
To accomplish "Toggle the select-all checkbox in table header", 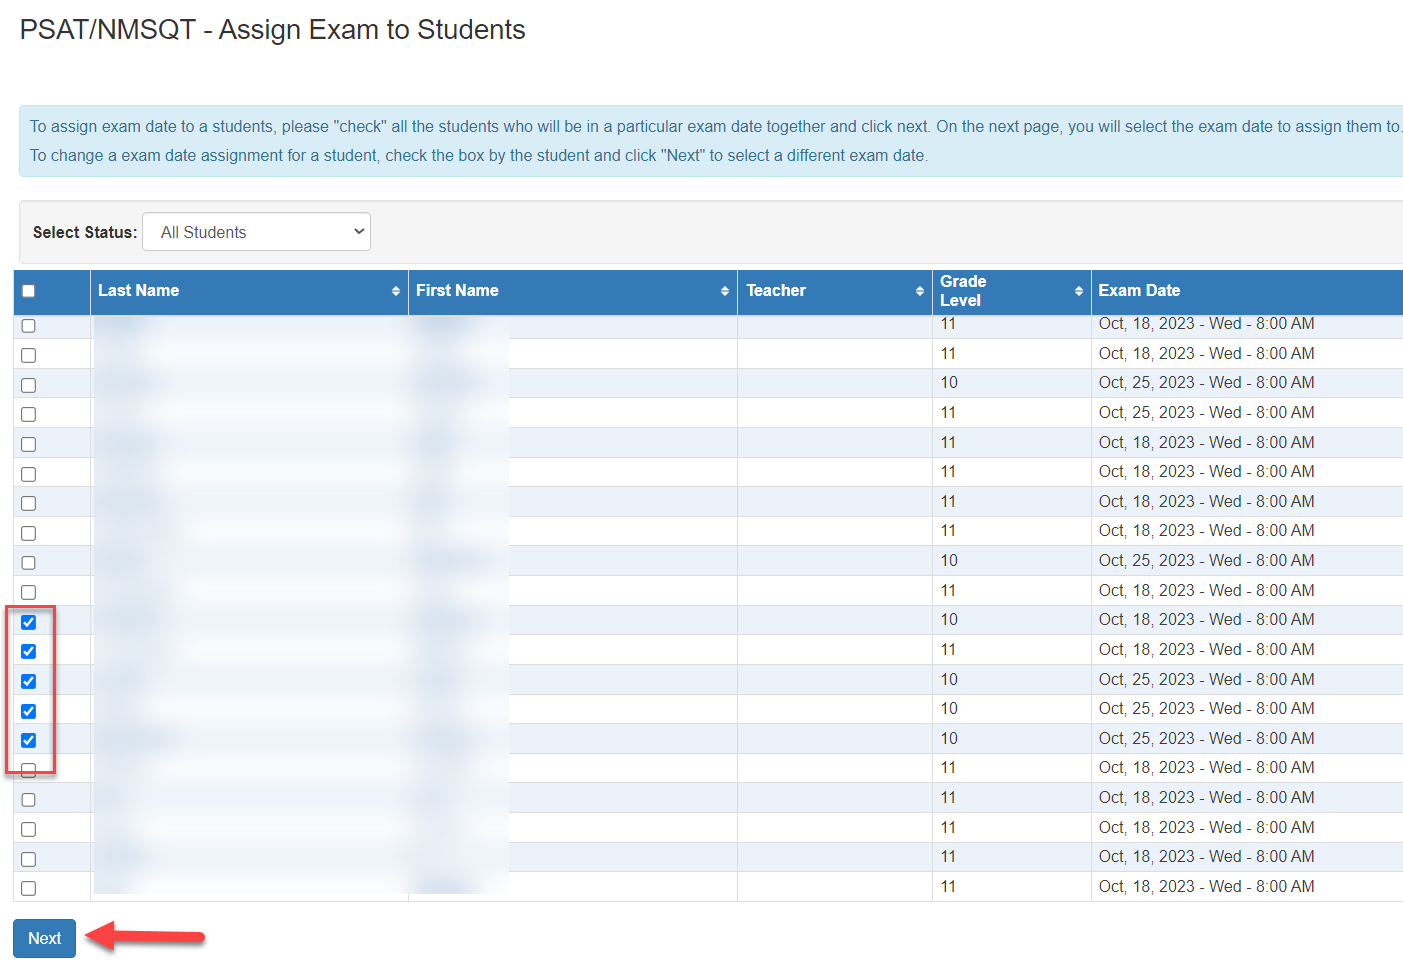I will tap(28, 291).
